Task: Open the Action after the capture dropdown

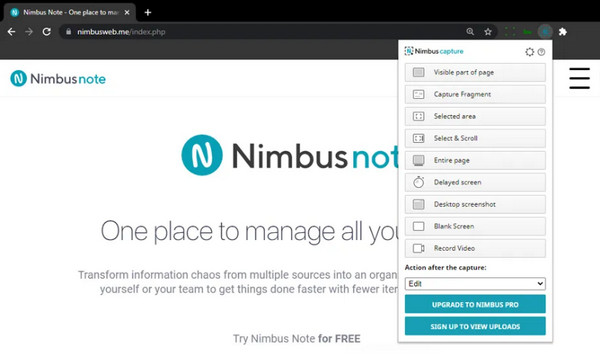Action: (x=475, y=283)
